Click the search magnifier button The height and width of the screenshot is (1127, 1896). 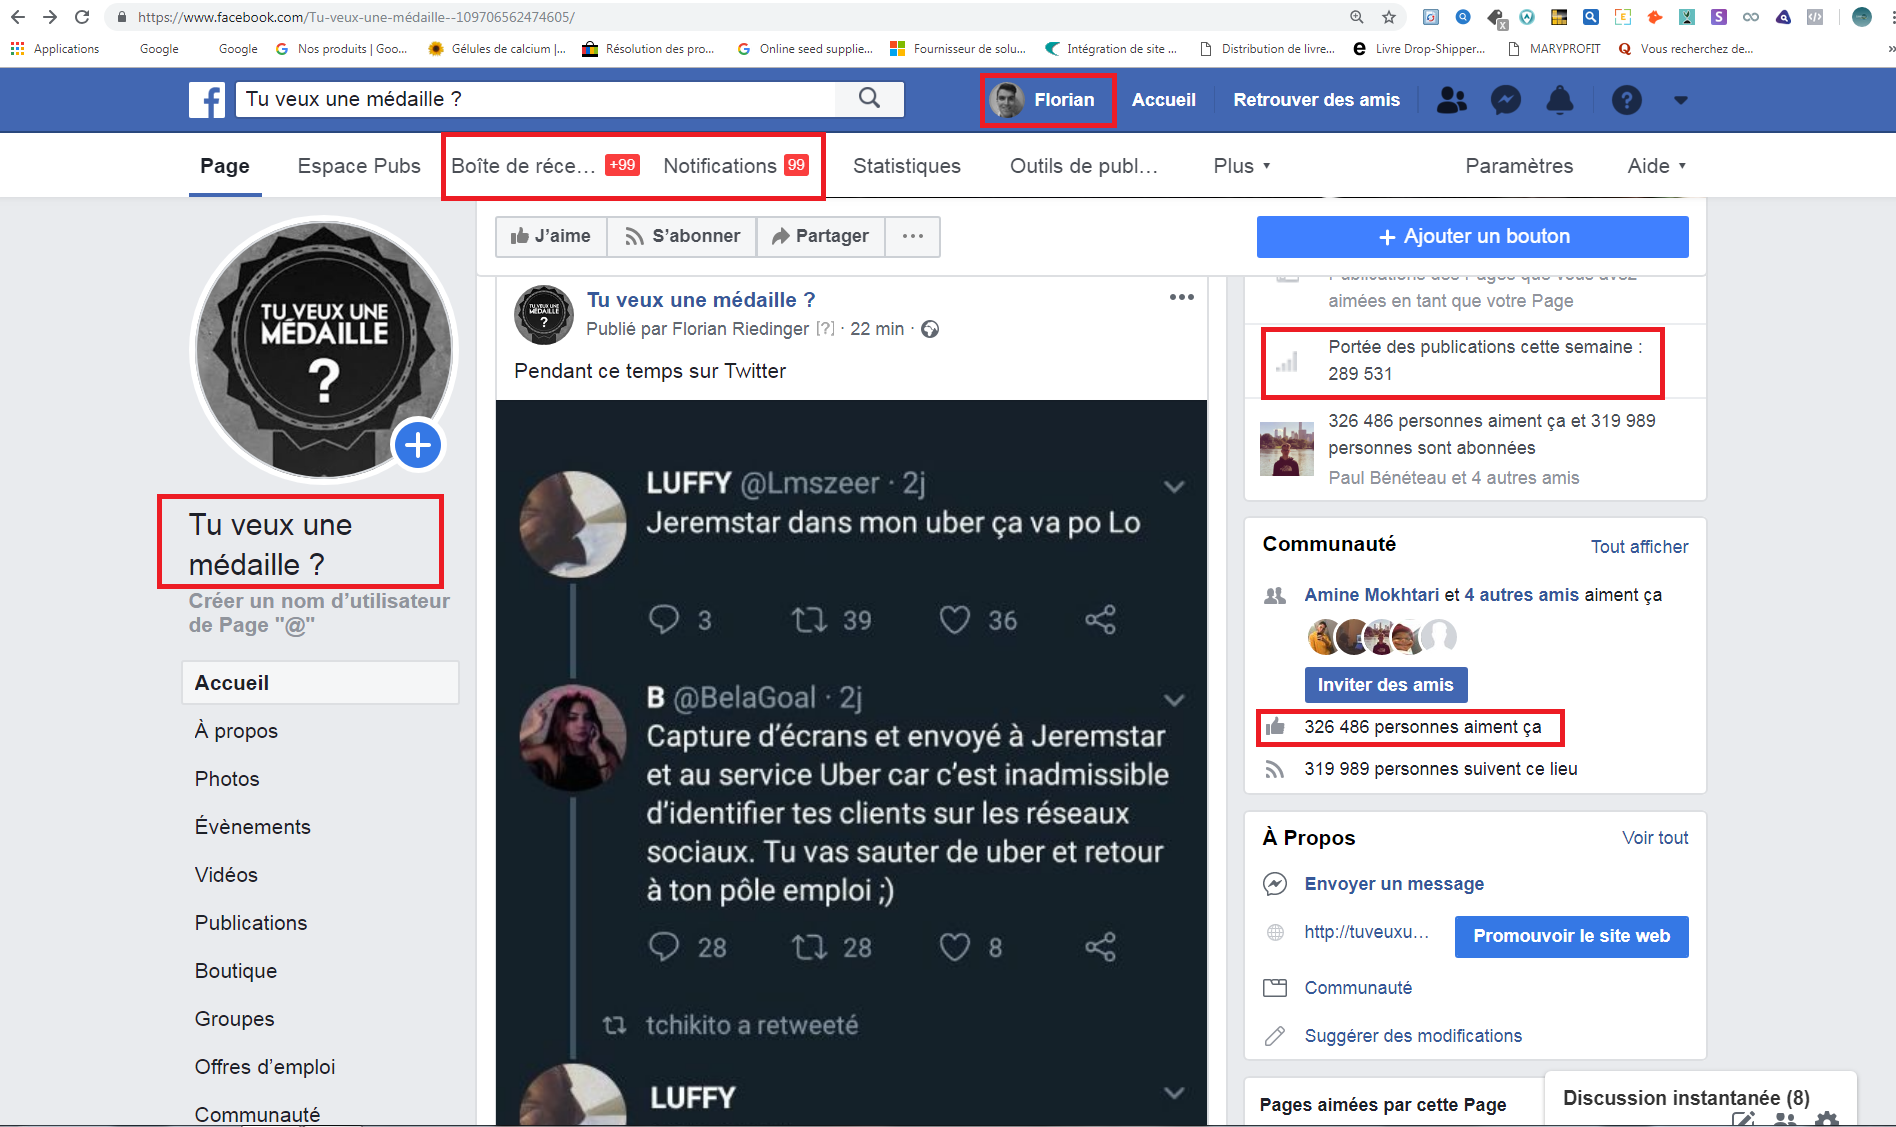pos(870,98)
